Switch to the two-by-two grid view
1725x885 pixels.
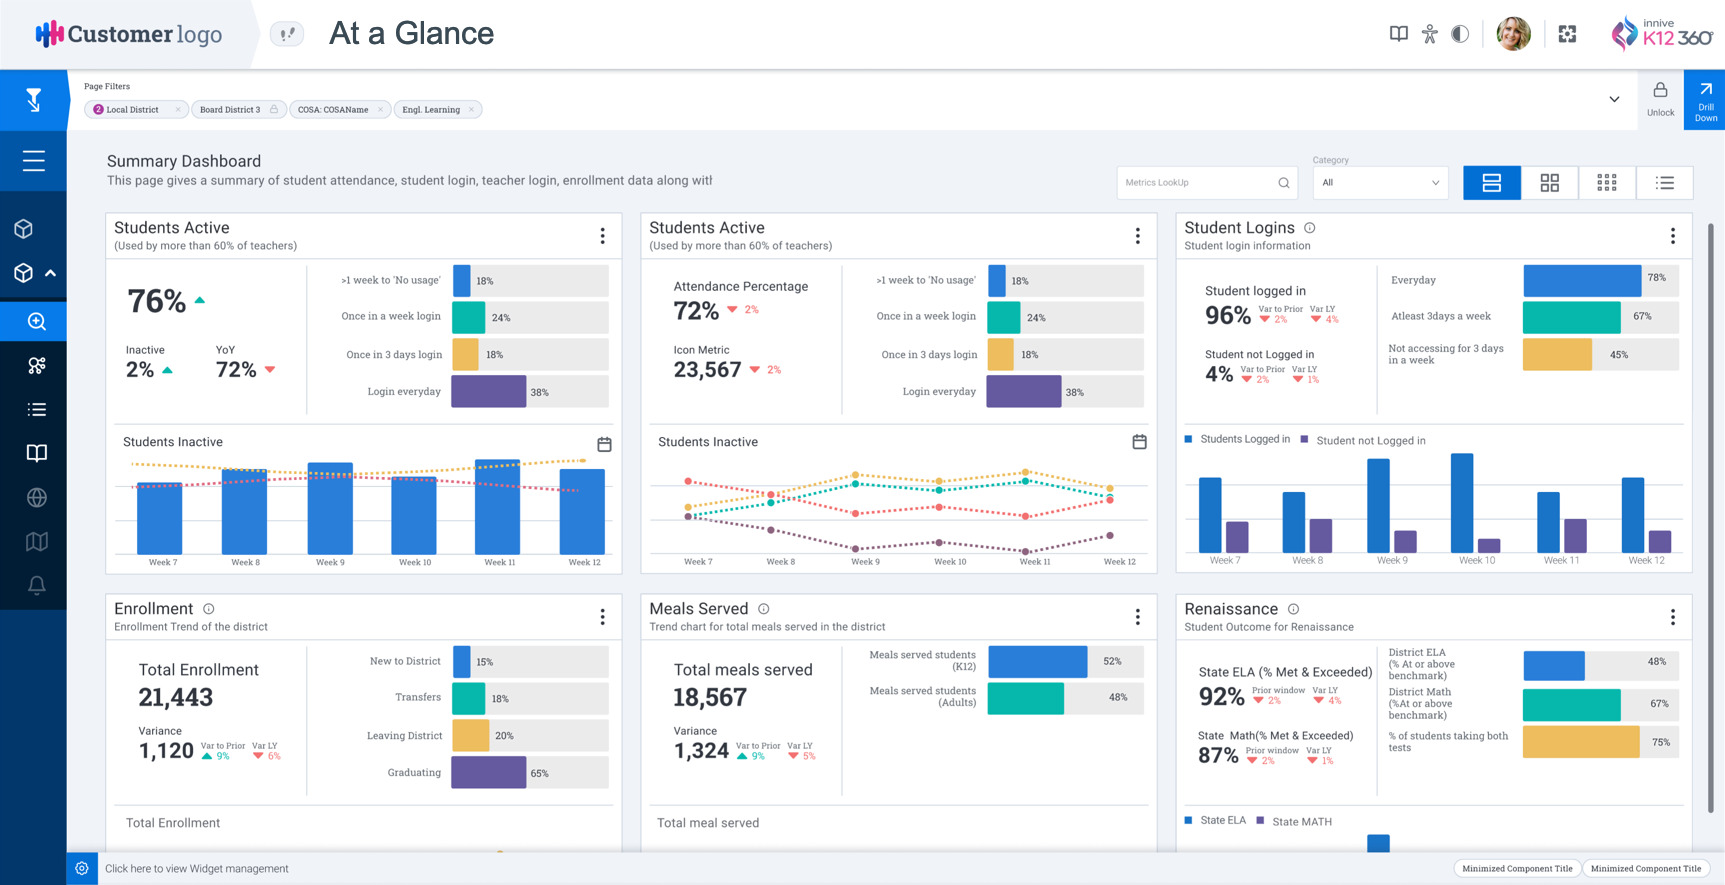1549,183
